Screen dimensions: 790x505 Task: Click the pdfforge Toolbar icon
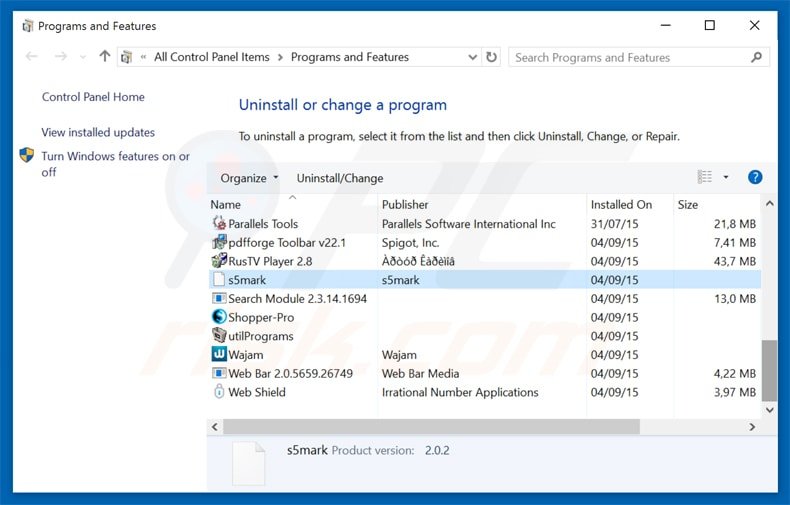(219, 242)
